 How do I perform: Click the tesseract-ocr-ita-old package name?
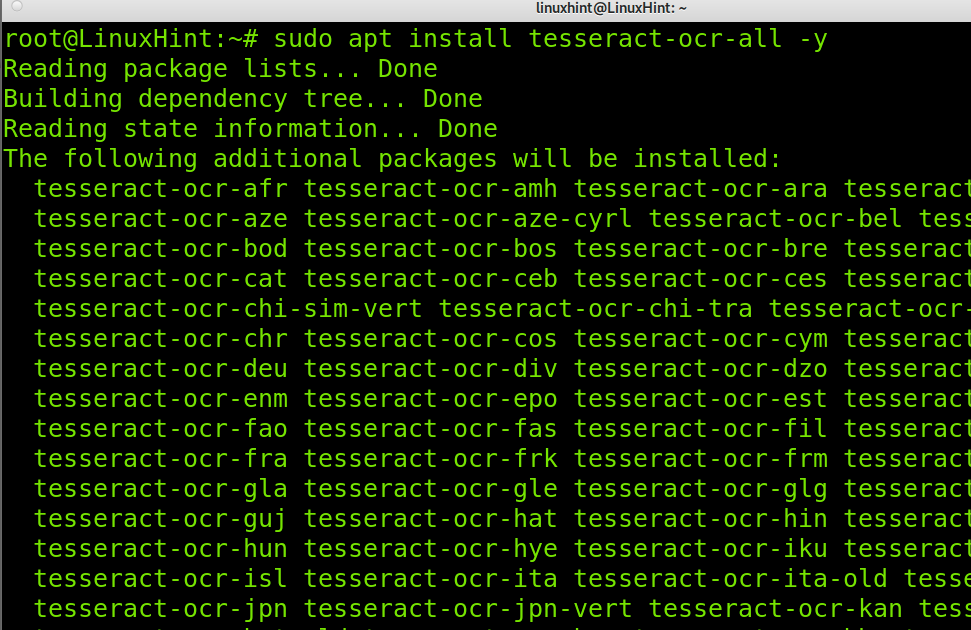731,579
